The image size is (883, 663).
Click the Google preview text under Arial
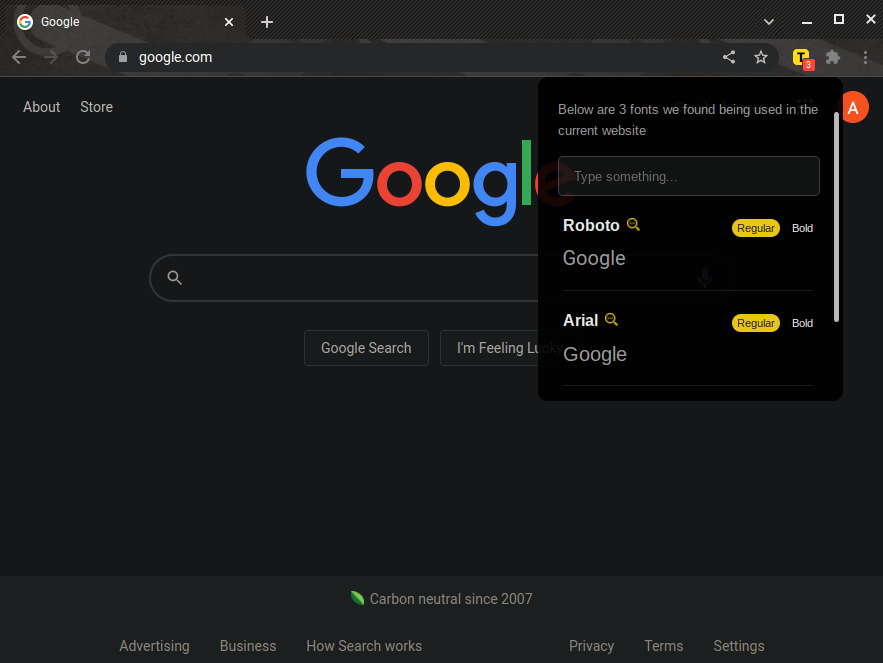pyautogui.click(x=595, y=354)
